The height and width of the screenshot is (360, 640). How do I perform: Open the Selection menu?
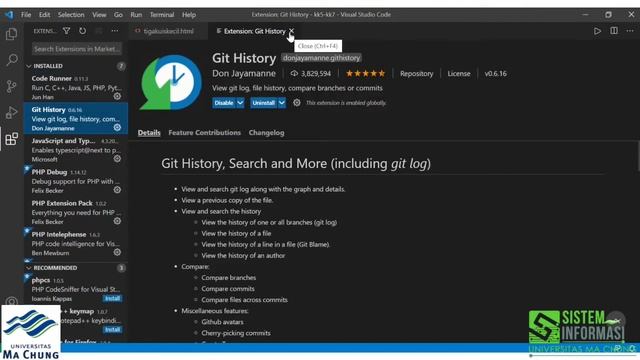71,15
